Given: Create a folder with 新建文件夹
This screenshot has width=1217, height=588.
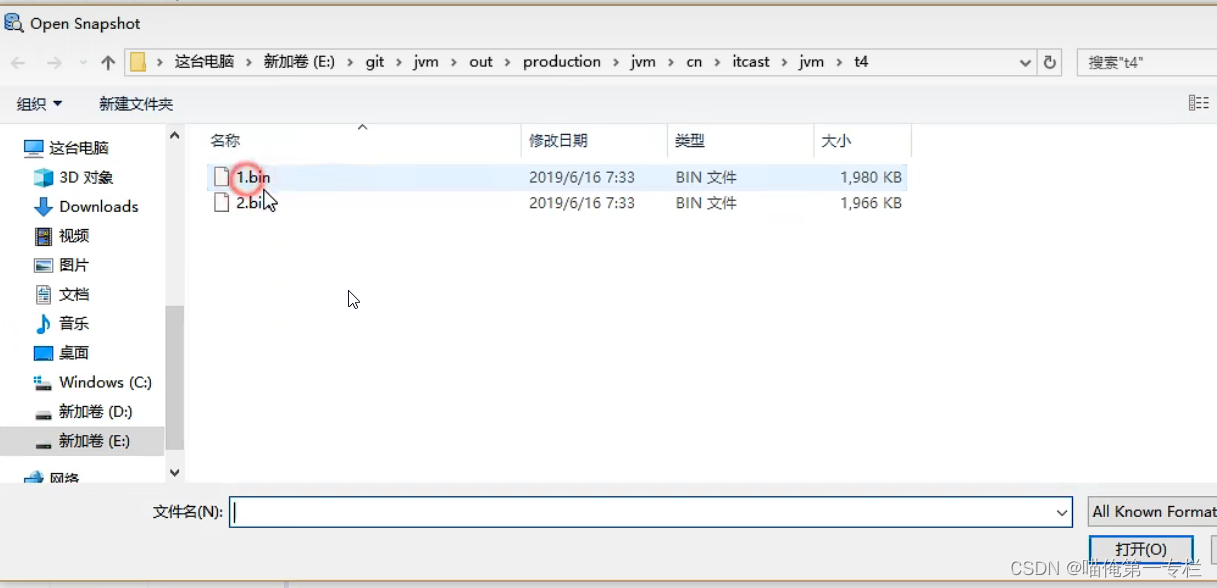Looking at the screenshot, I should pos(136,104).
